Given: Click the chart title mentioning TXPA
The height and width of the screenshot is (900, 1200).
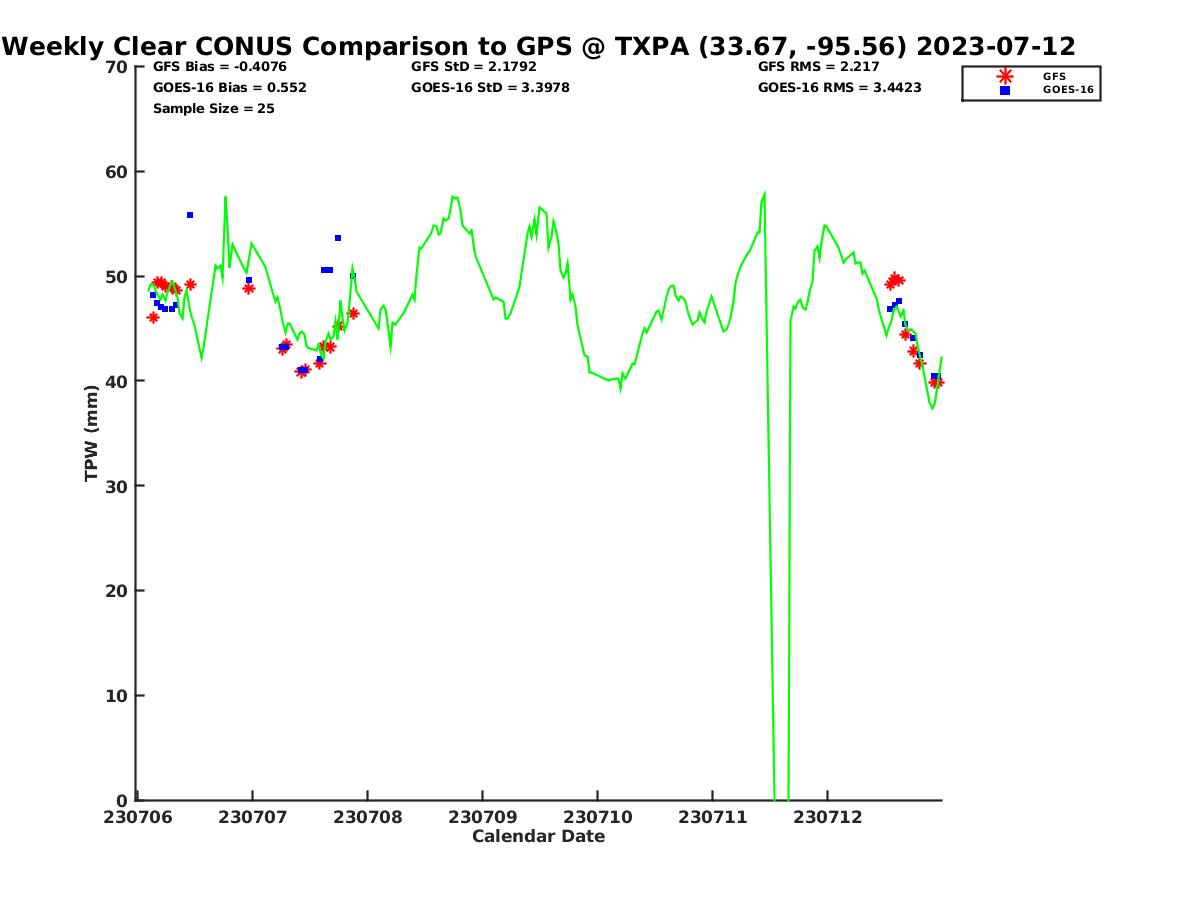Looking at the screenshot, I should (x=539, y=46).
